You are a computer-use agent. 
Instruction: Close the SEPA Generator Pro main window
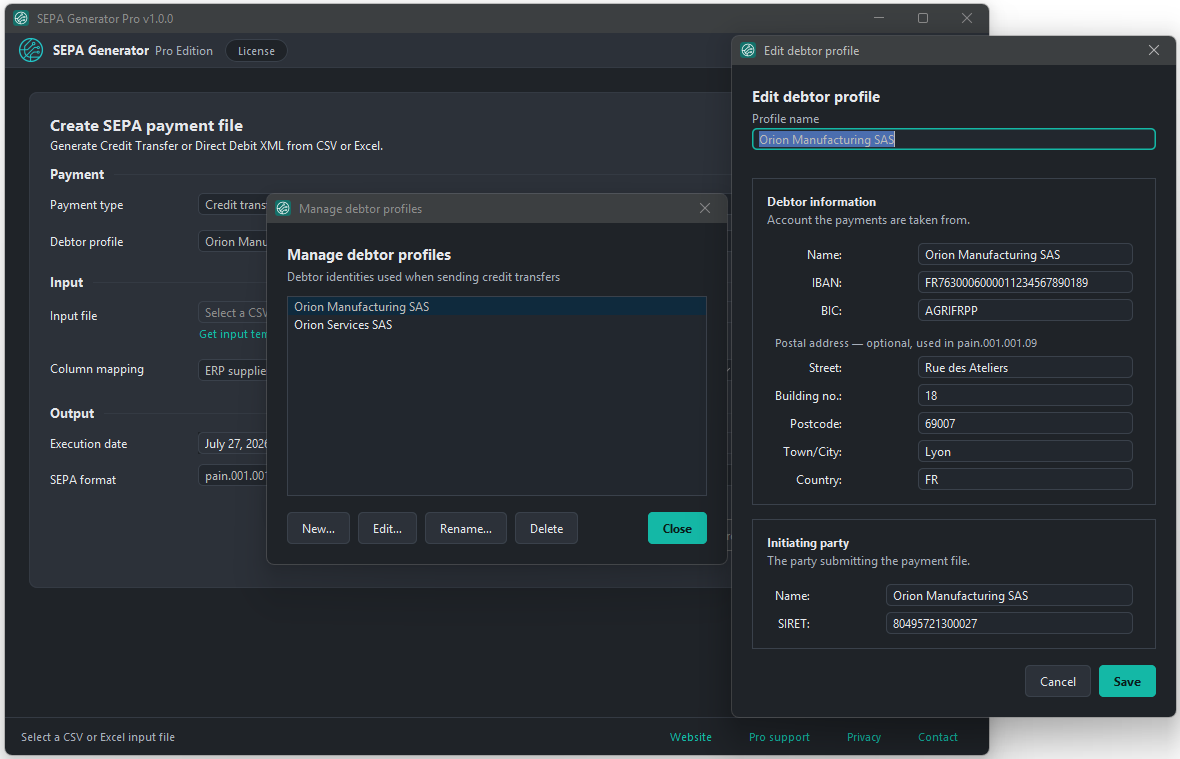coord(967,18)
